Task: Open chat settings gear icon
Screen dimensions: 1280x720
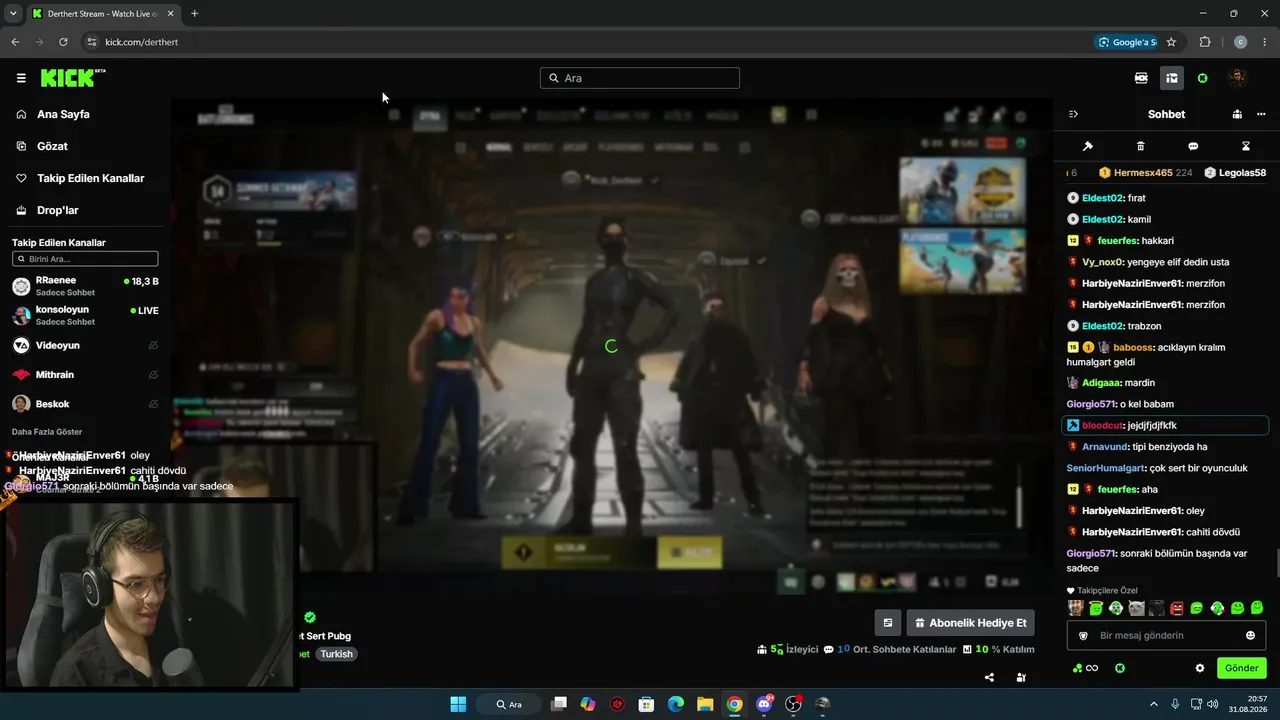Action: pos(1200,668)
